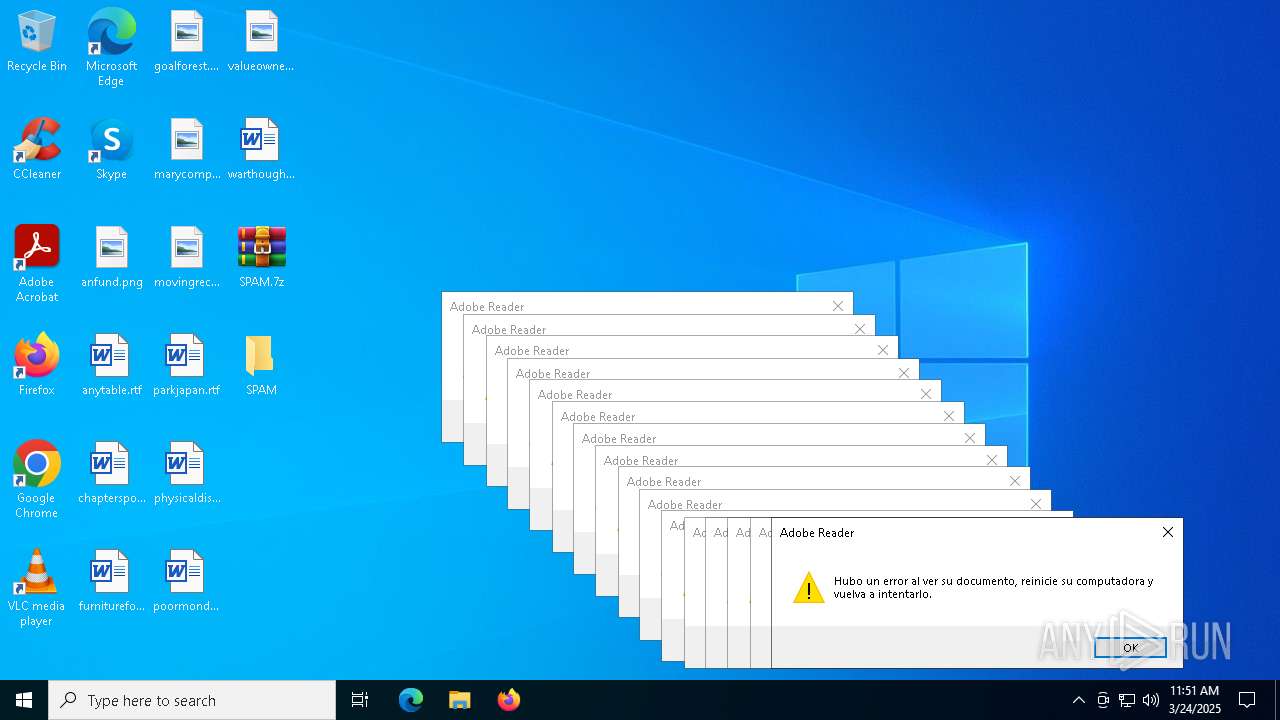Open Firefox from the taskbar
This screenshot has width=1280, height=720.
point(508,700)
